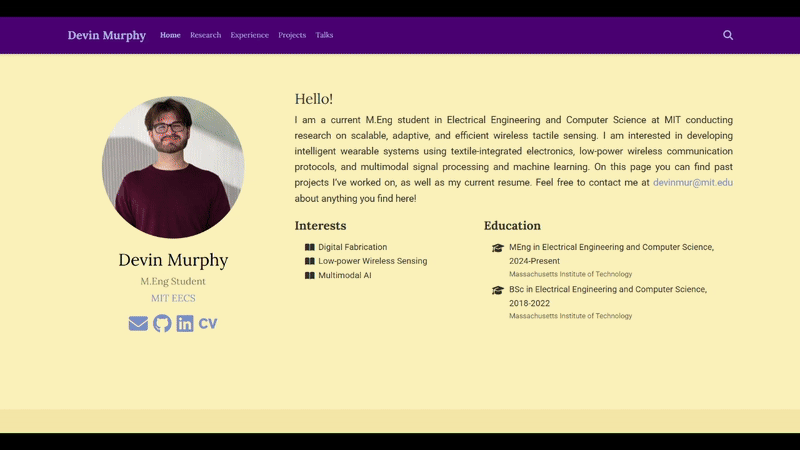
Task: Open the search magnifier in navbar
Action: [728, 35]
